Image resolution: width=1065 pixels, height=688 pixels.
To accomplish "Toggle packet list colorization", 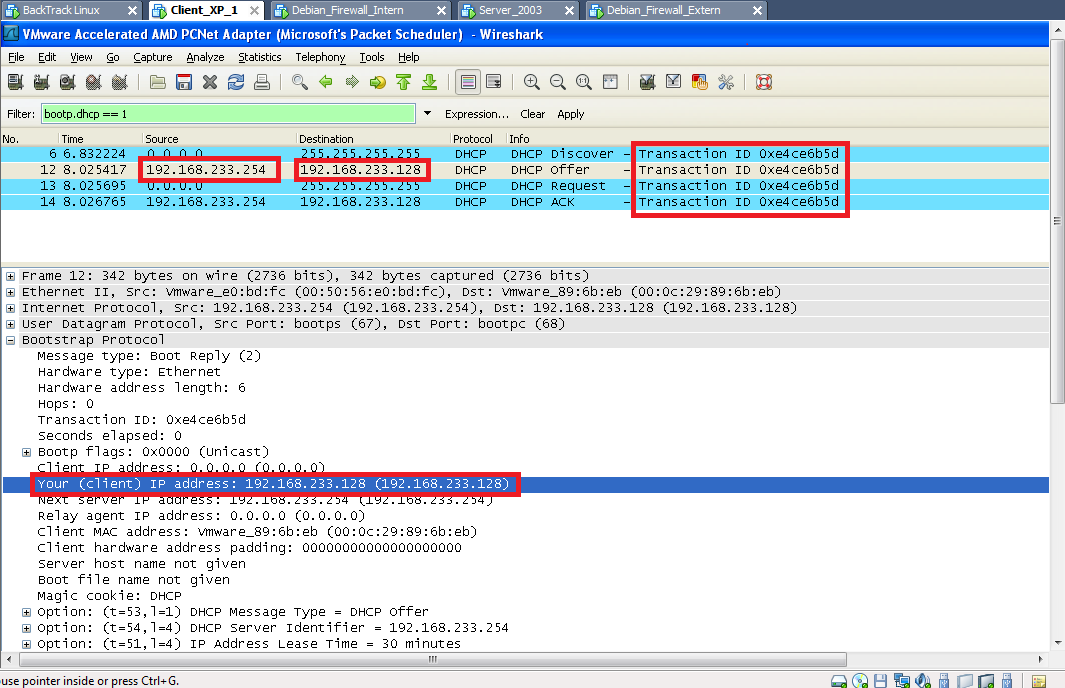I will 468,82.
